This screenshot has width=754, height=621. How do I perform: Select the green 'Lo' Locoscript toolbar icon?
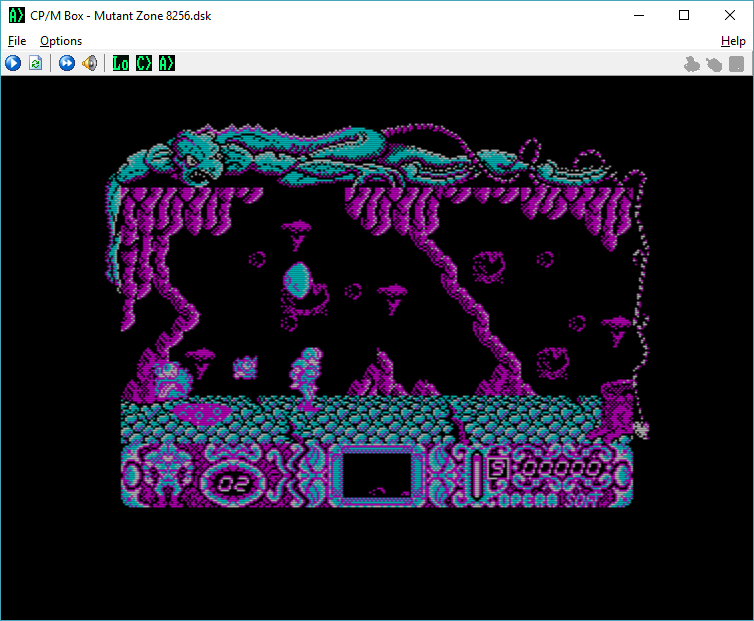[x=121, y=63]
